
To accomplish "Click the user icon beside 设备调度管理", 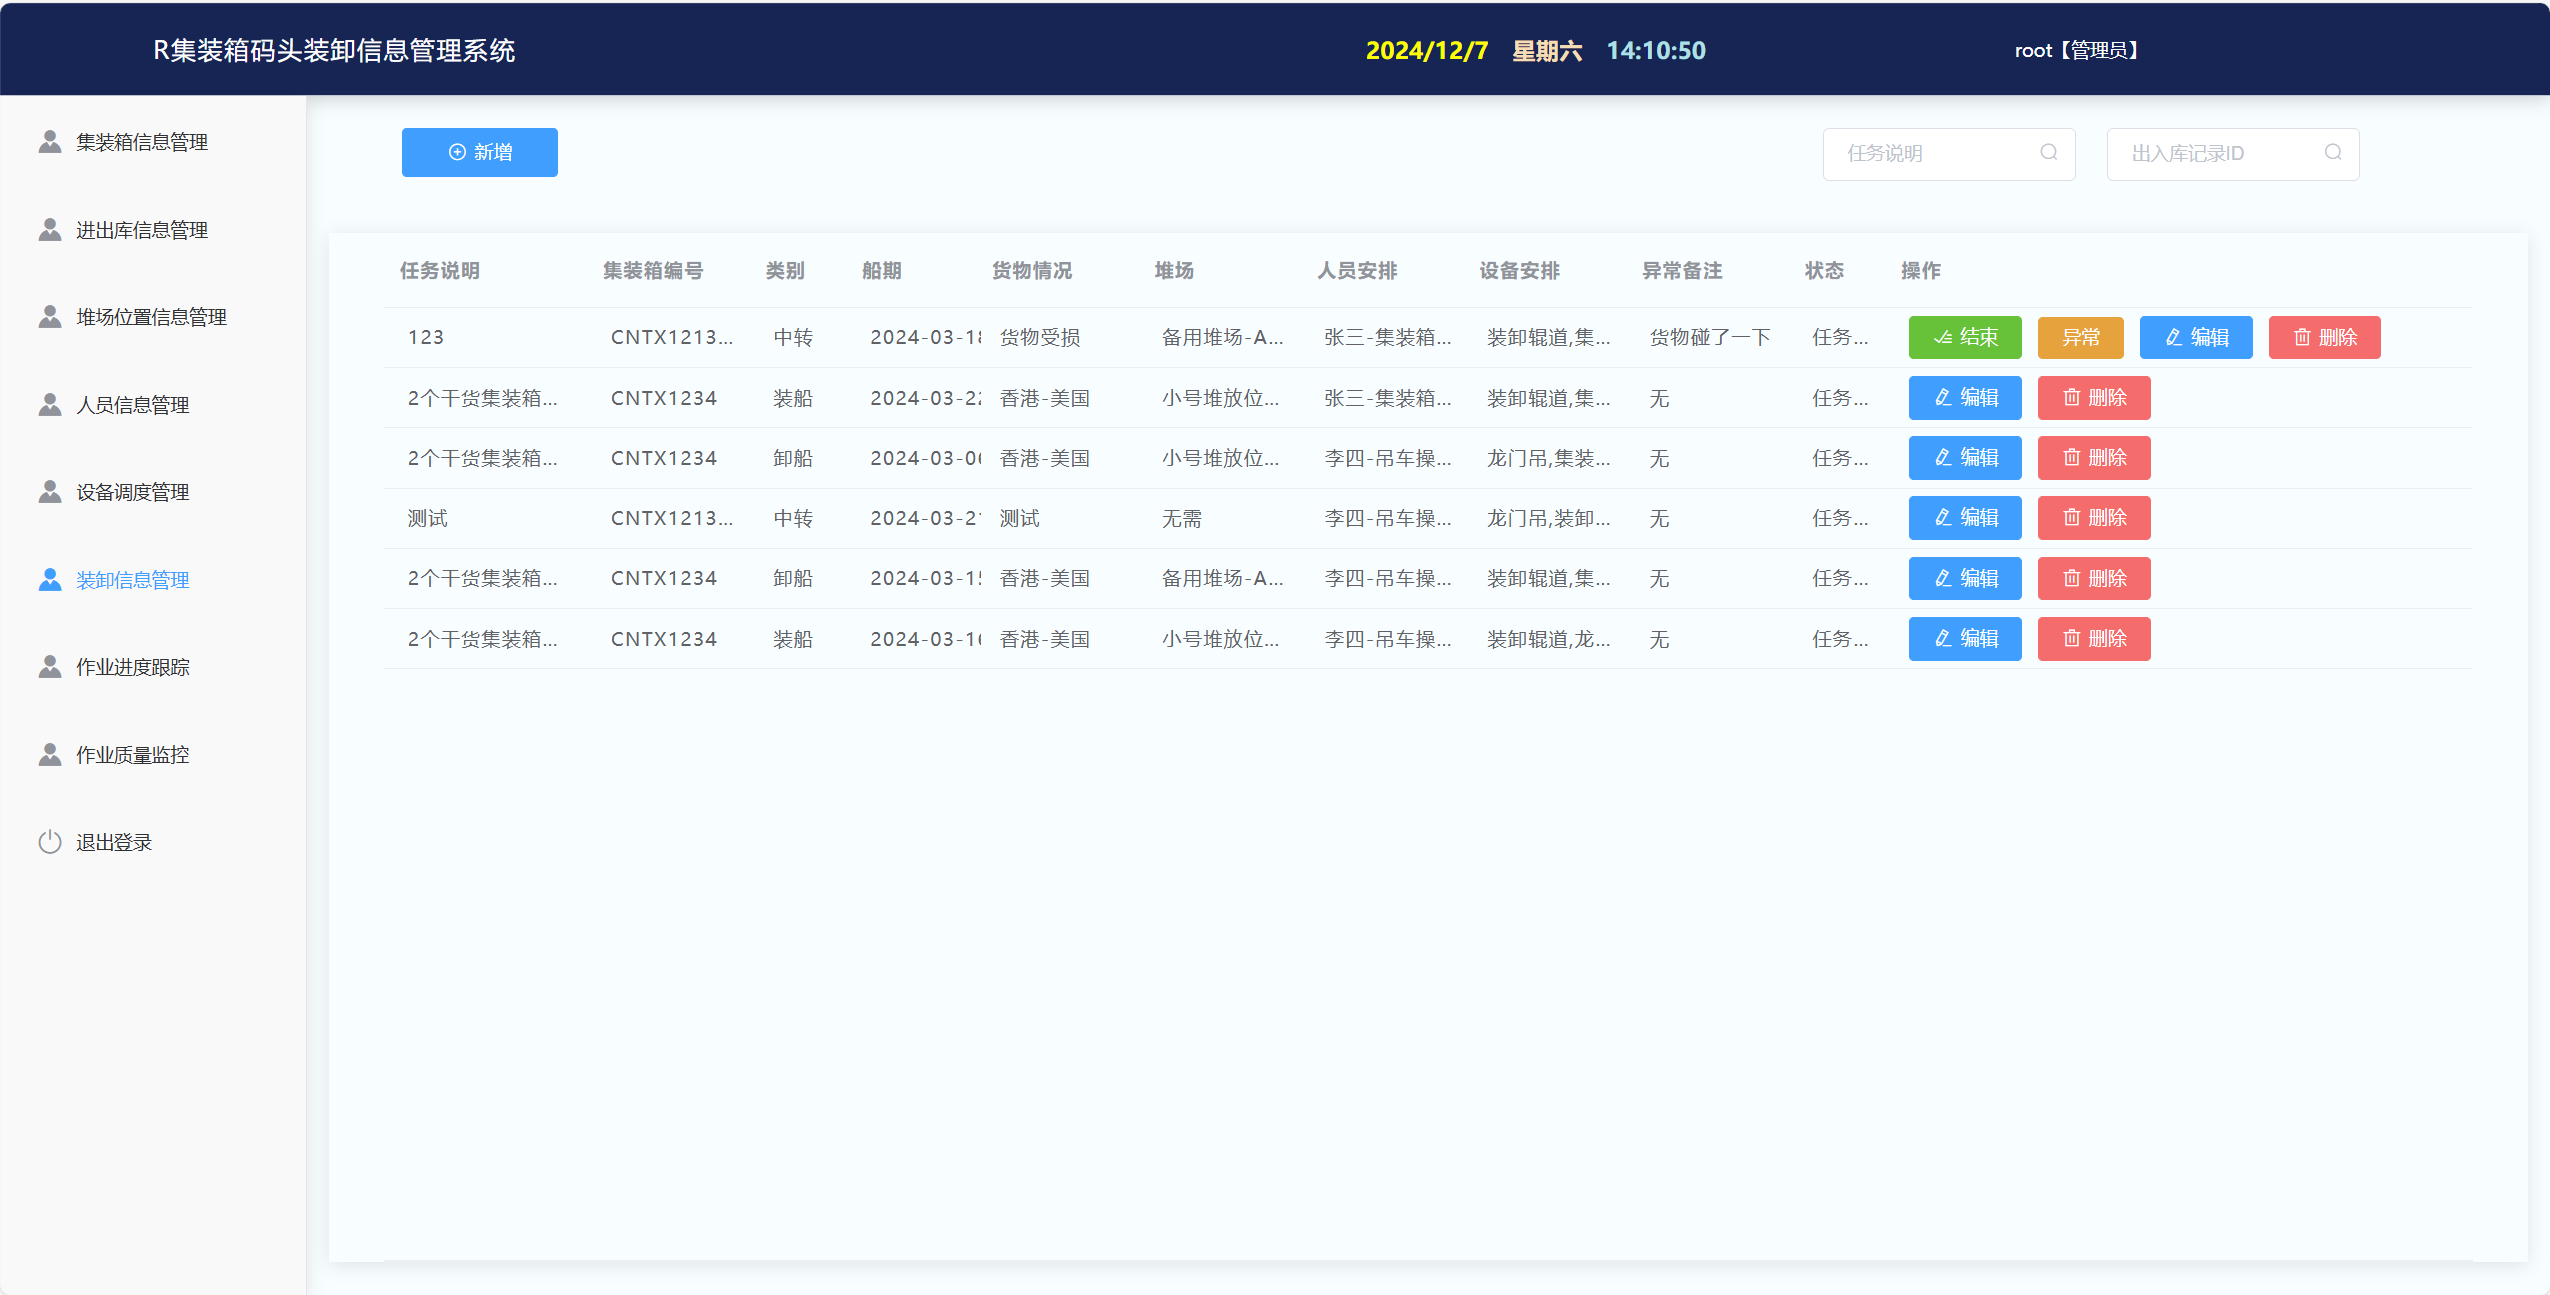I will [50, 492].
